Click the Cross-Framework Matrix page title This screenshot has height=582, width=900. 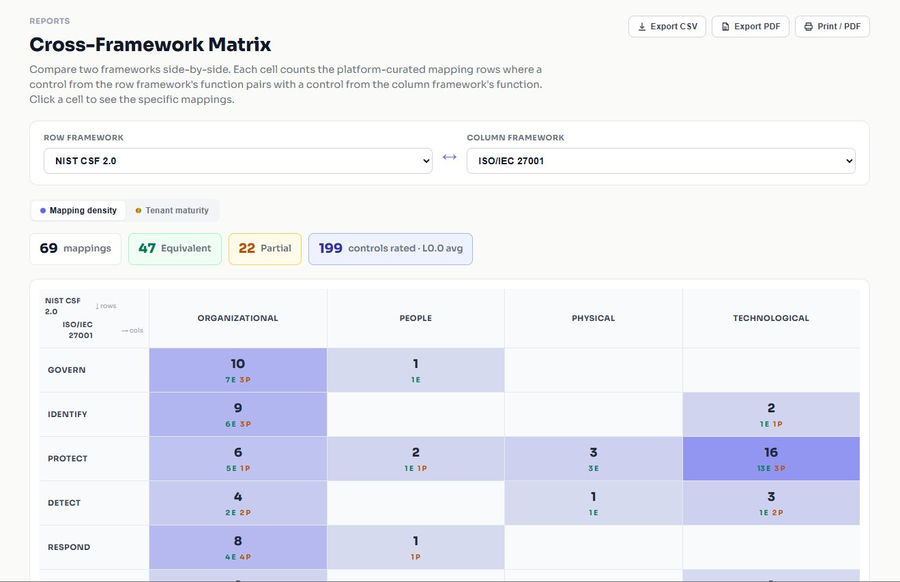coord(150,44)
